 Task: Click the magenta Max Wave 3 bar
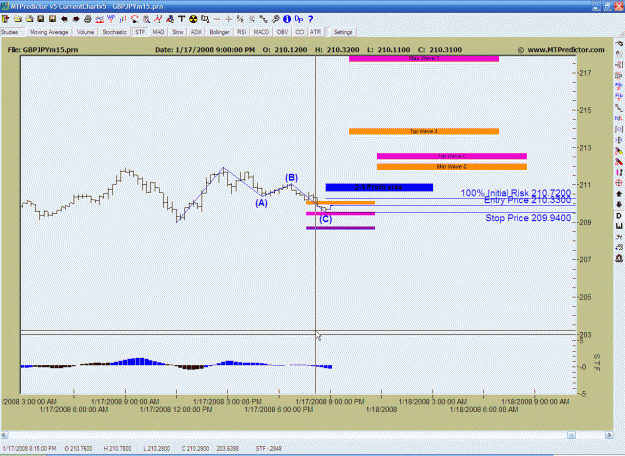point(424,59)
